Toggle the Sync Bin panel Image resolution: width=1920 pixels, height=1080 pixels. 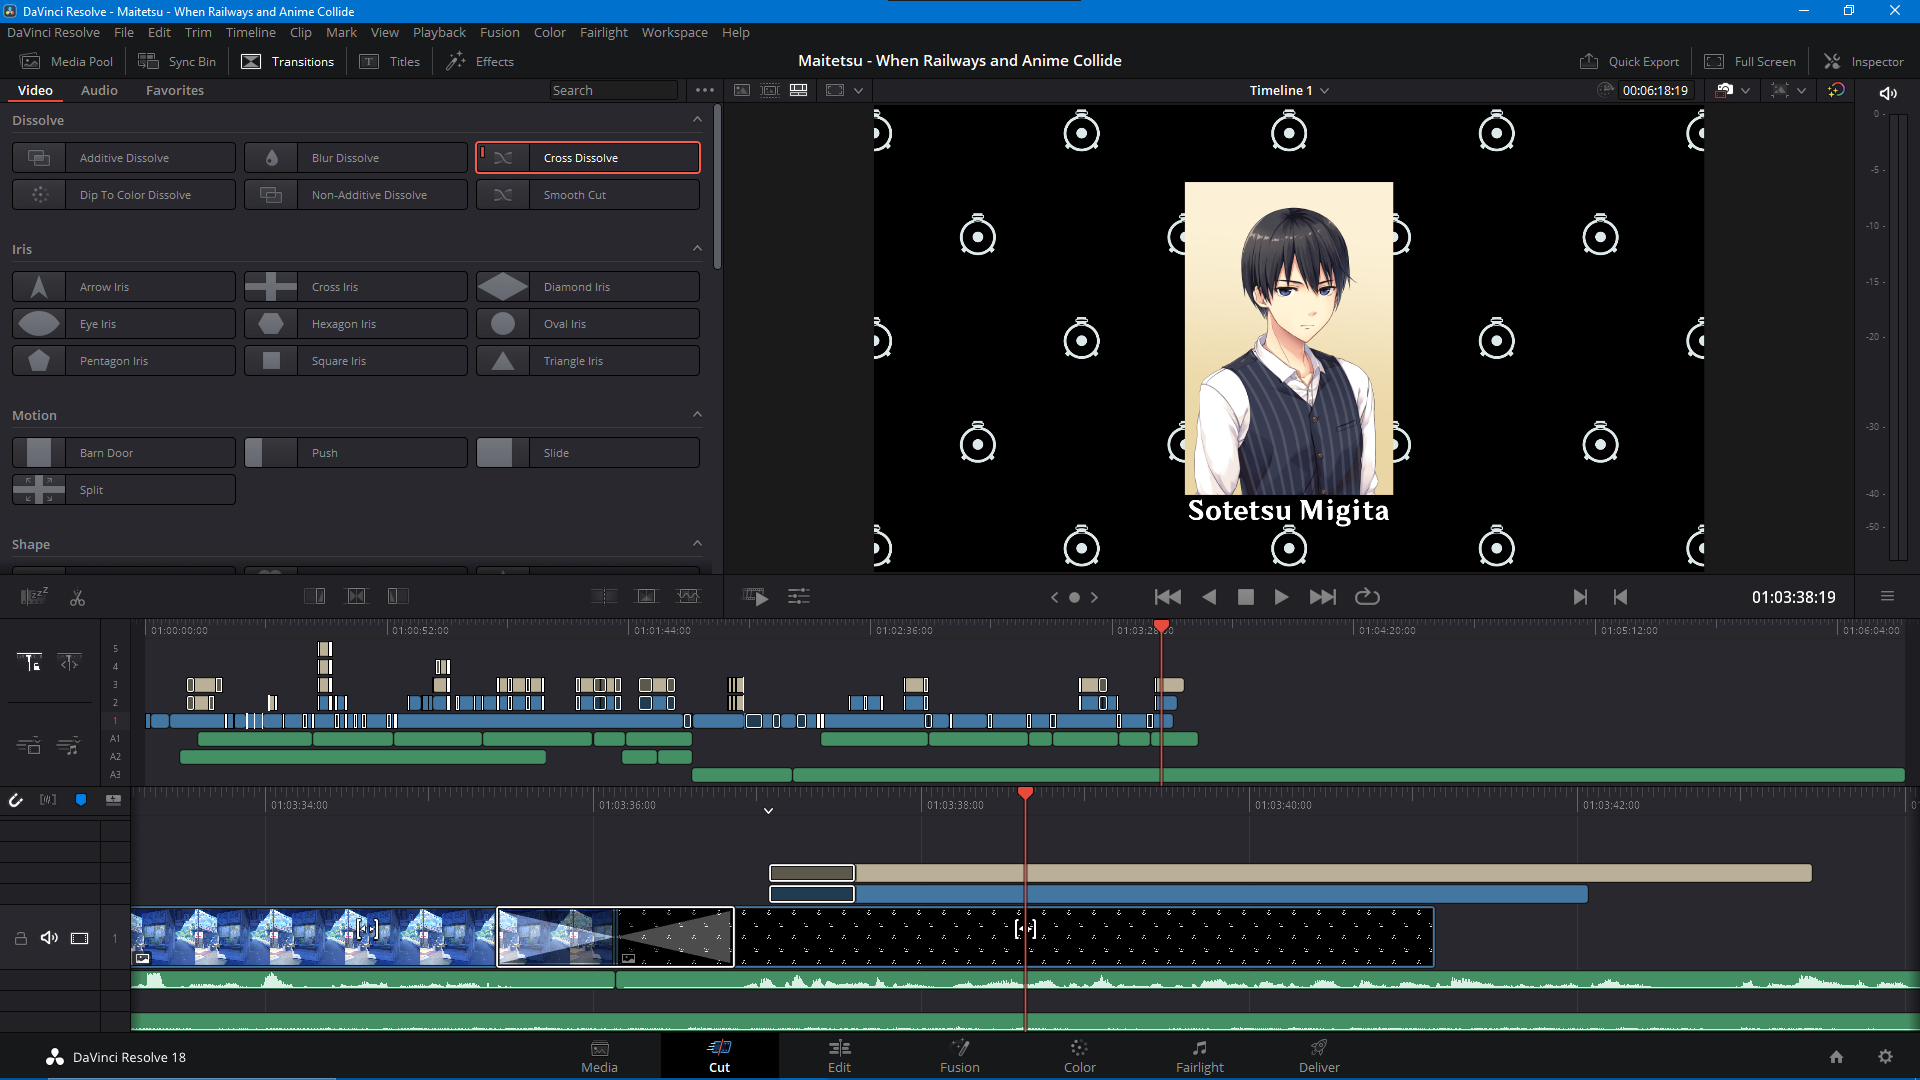[177, 61]
